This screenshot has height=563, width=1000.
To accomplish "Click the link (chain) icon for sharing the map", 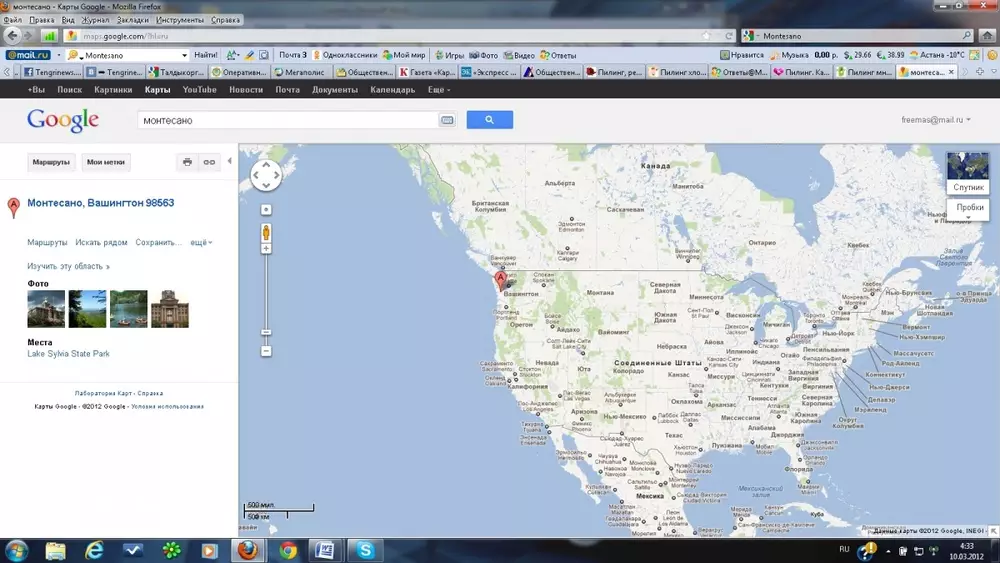I will [209, 162].
